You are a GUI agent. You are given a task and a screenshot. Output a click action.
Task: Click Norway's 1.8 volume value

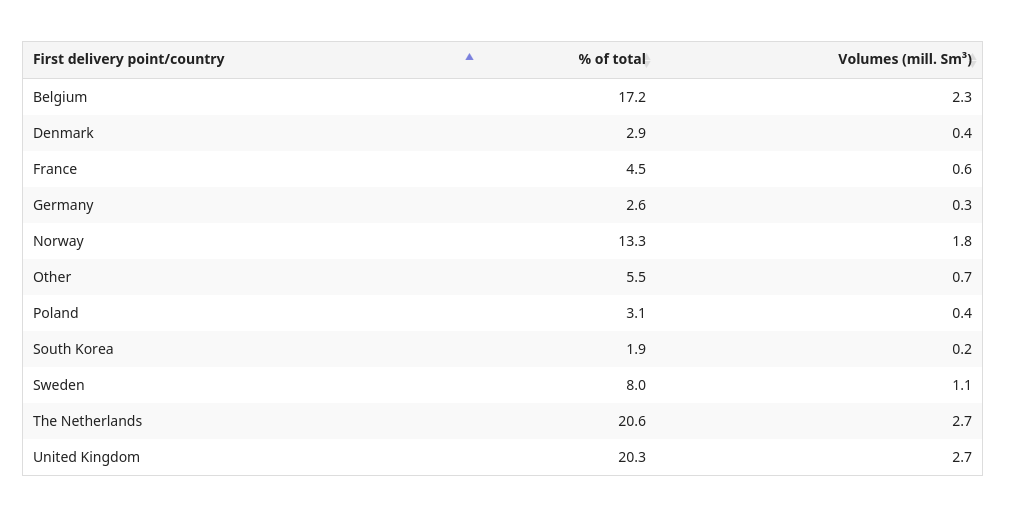tap(962, 241)
